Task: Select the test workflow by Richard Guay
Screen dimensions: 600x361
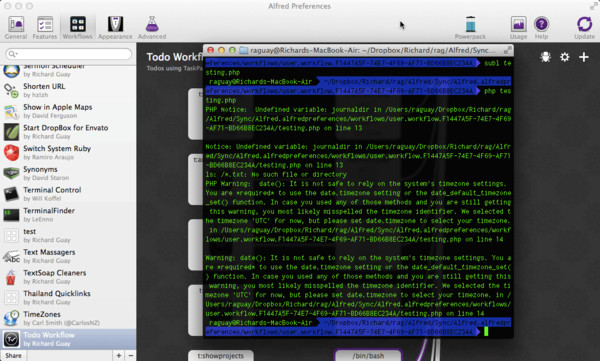Action: pyautogui.click(x=68, y=235)
